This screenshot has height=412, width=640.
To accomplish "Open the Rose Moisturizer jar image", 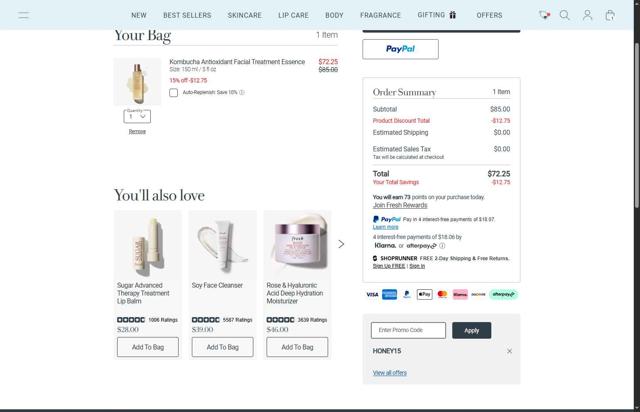I will (x=298, y=244).
